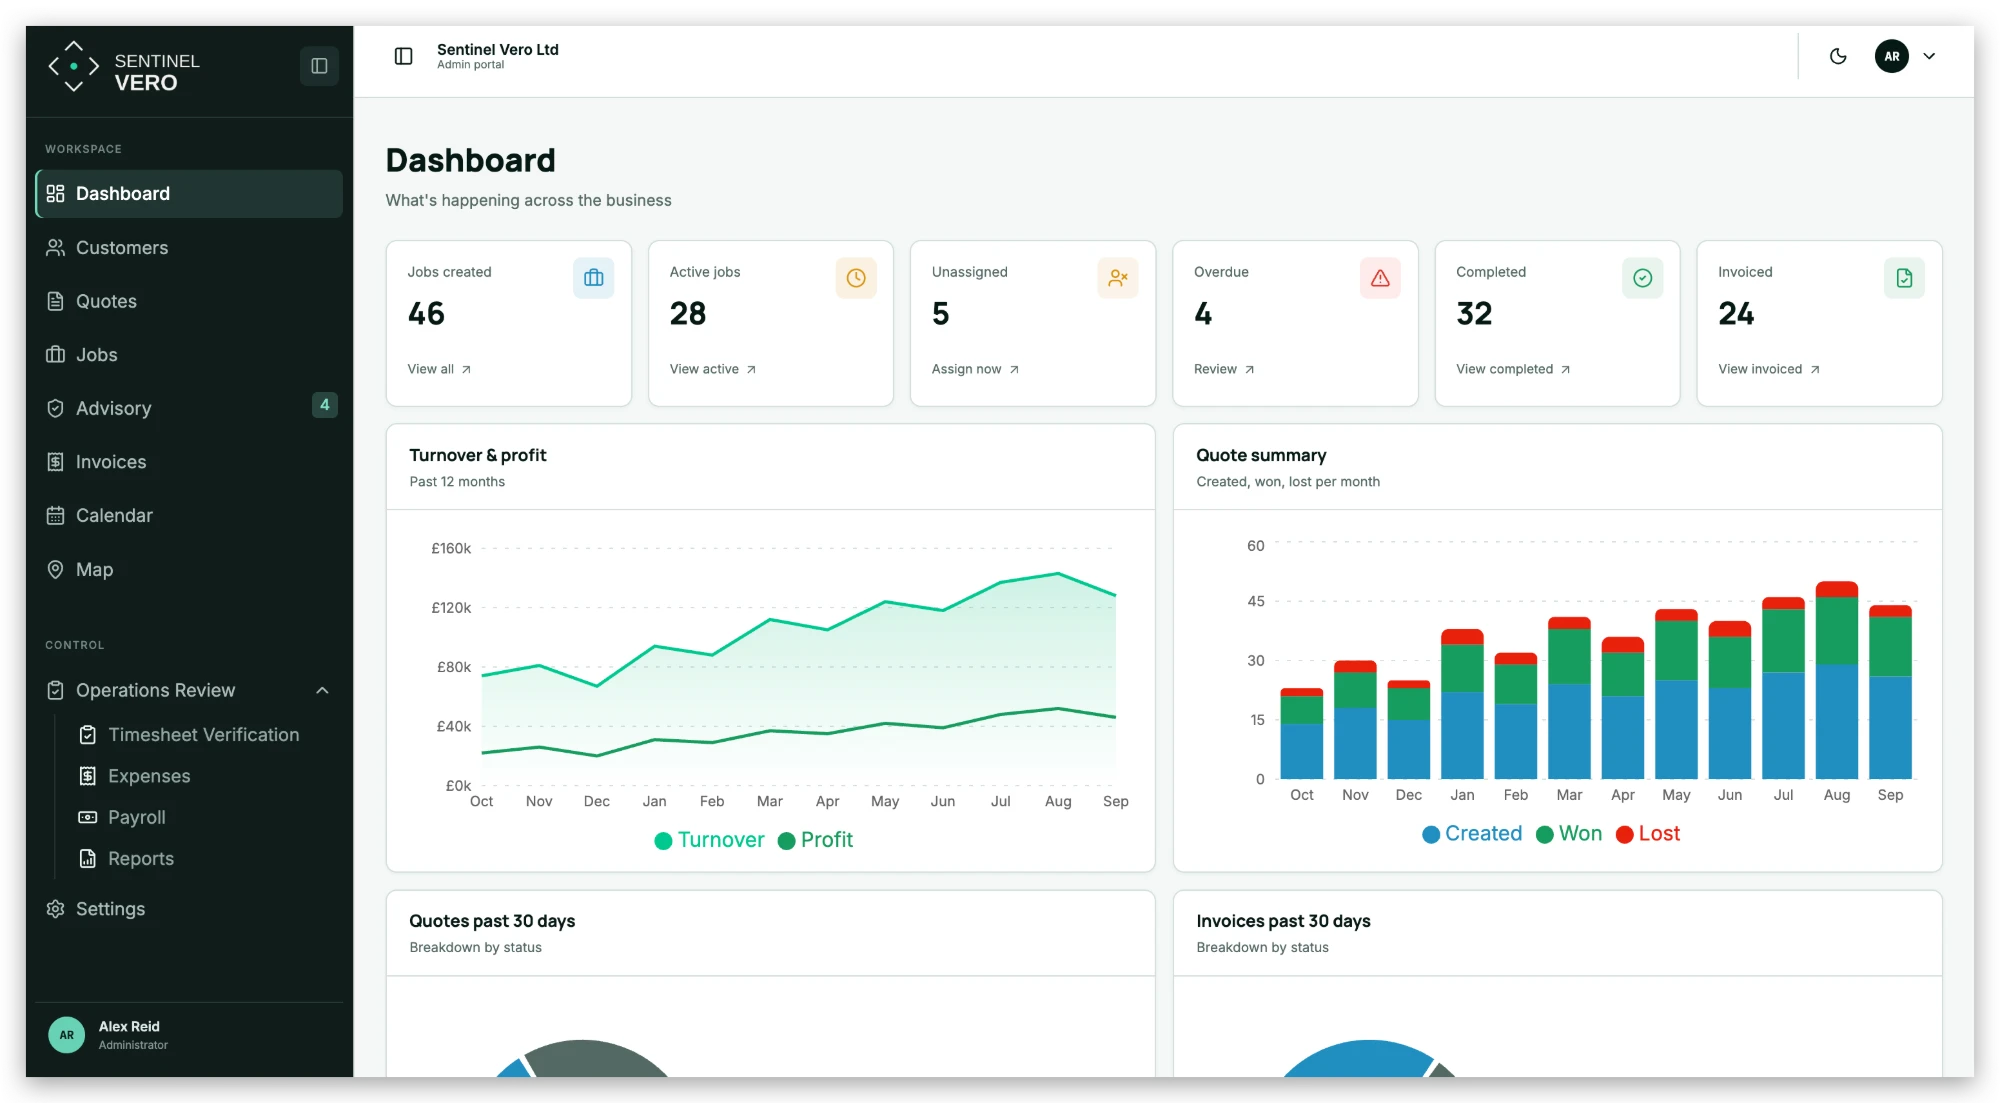
Task: Click the Invoiced document icon
Action: [x=1904, y=278]
